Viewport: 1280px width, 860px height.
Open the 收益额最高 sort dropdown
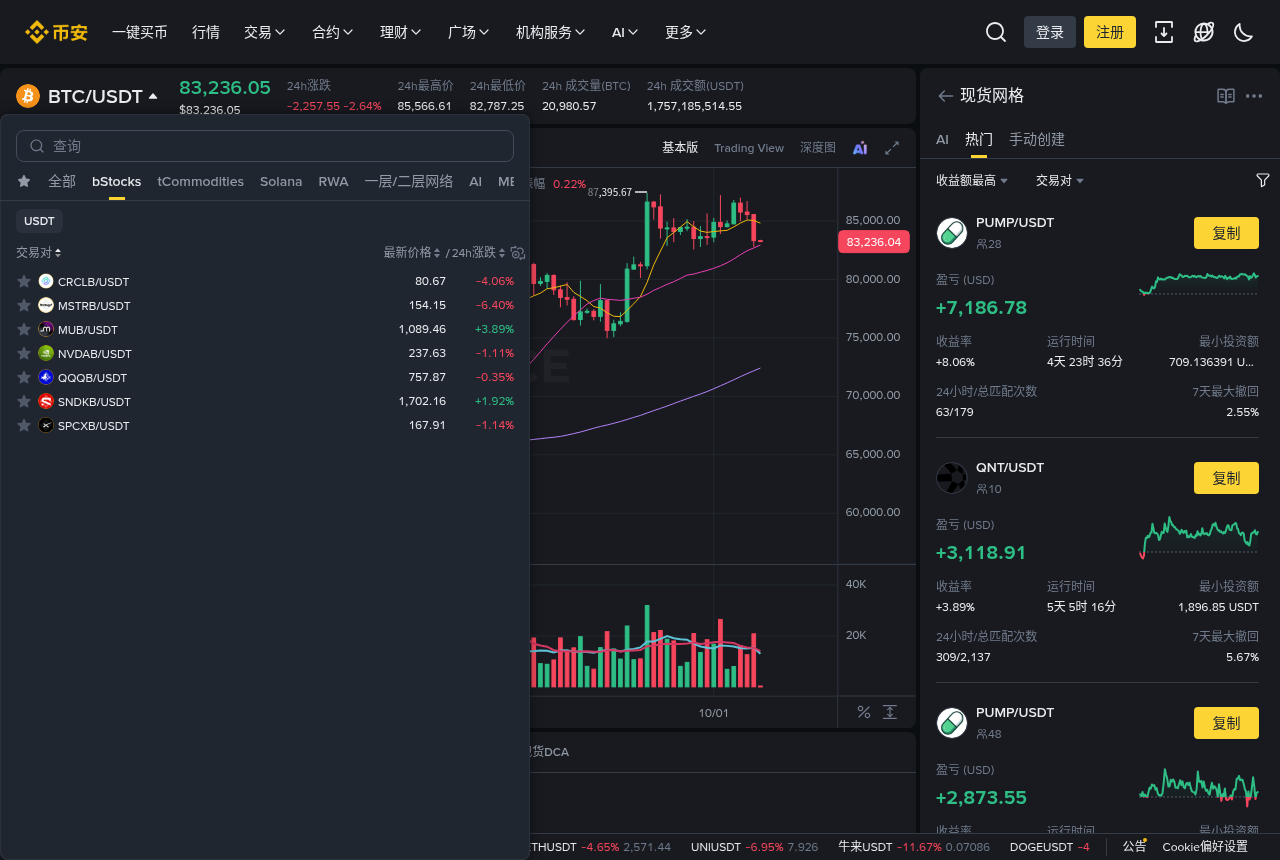(x=972, y=180)
